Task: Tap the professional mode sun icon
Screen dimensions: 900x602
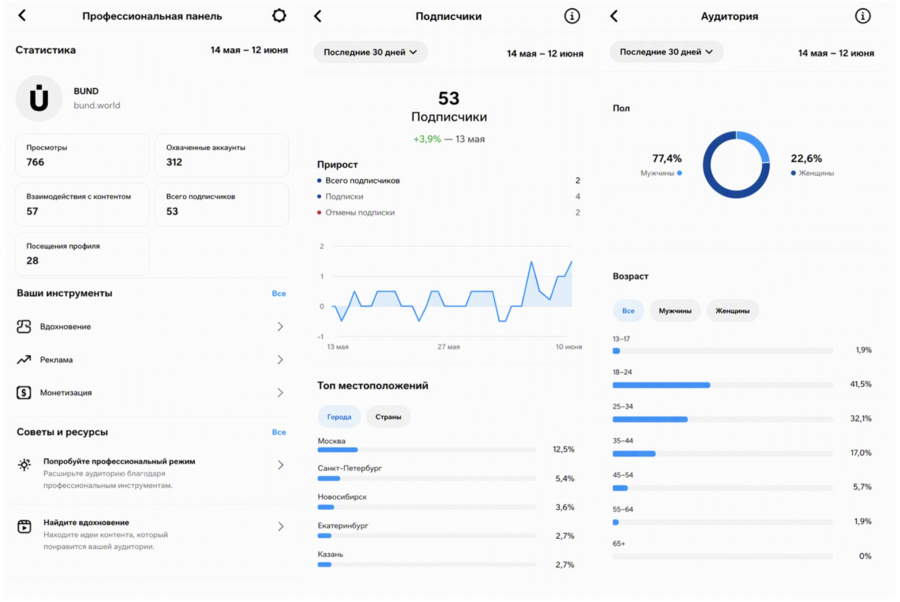Action: [x=24, y=465]
